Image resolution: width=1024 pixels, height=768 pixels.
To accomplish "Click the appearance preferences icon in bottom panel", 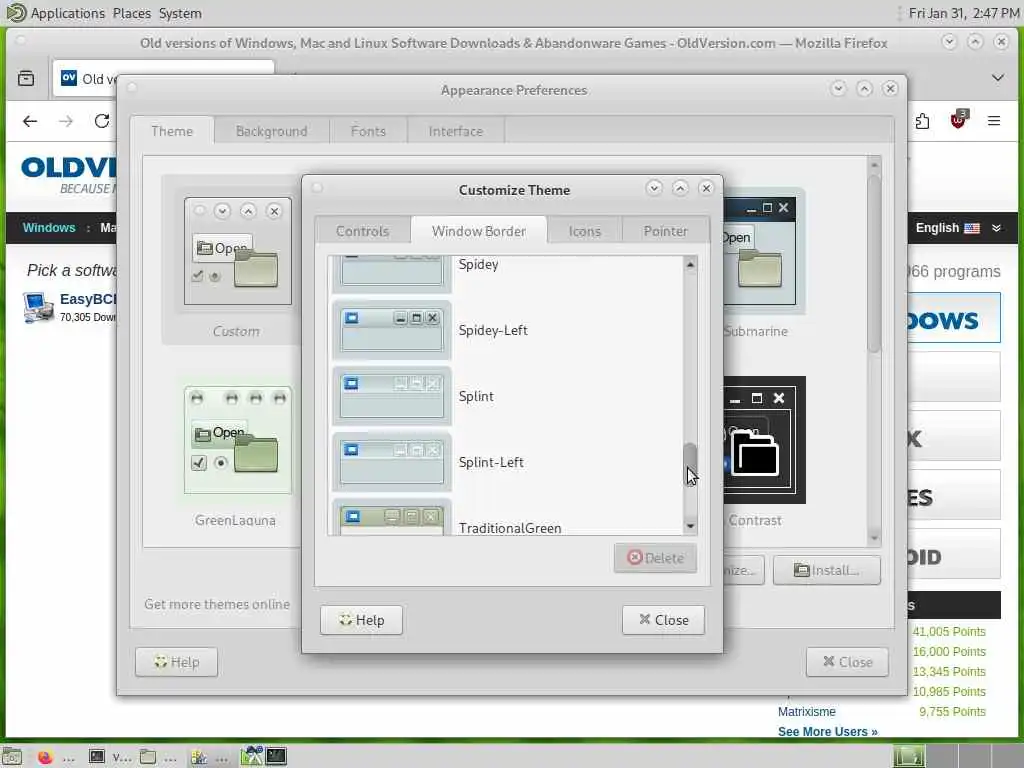I will click(x=199, y=756).
